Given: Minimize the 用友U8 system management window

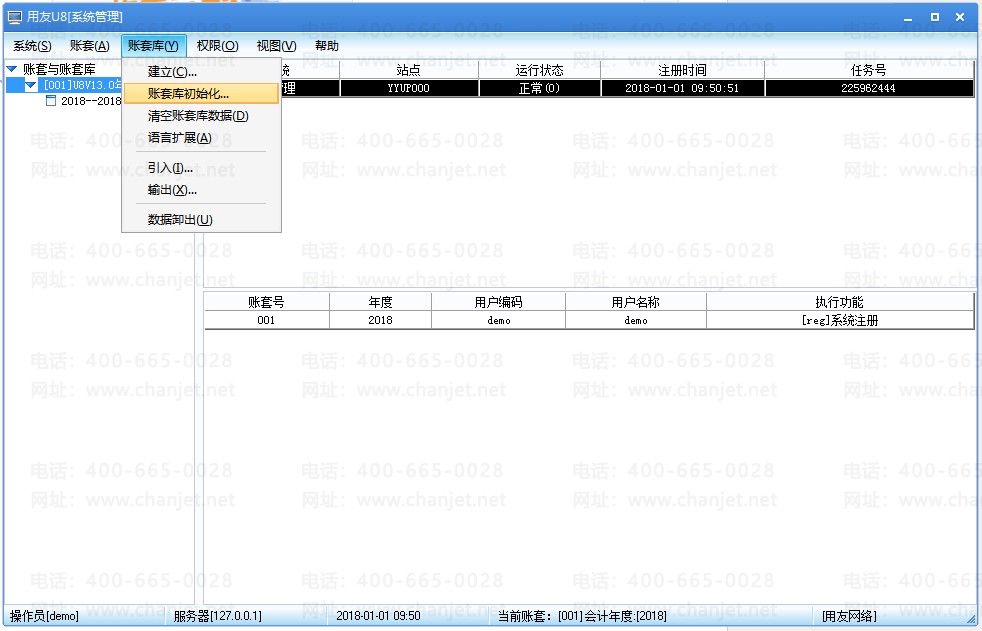Looking at the screenshot, I should pos(907,18).
